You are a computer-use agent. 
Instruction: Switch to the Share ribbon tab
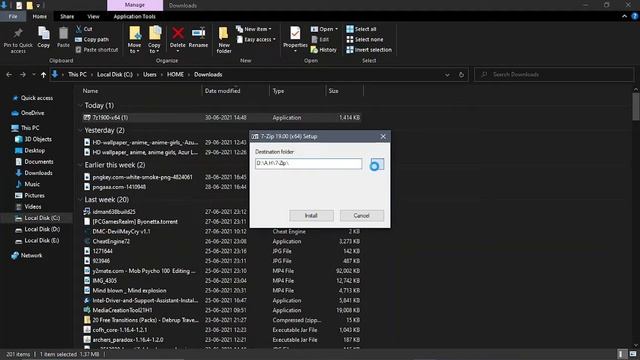67,16
